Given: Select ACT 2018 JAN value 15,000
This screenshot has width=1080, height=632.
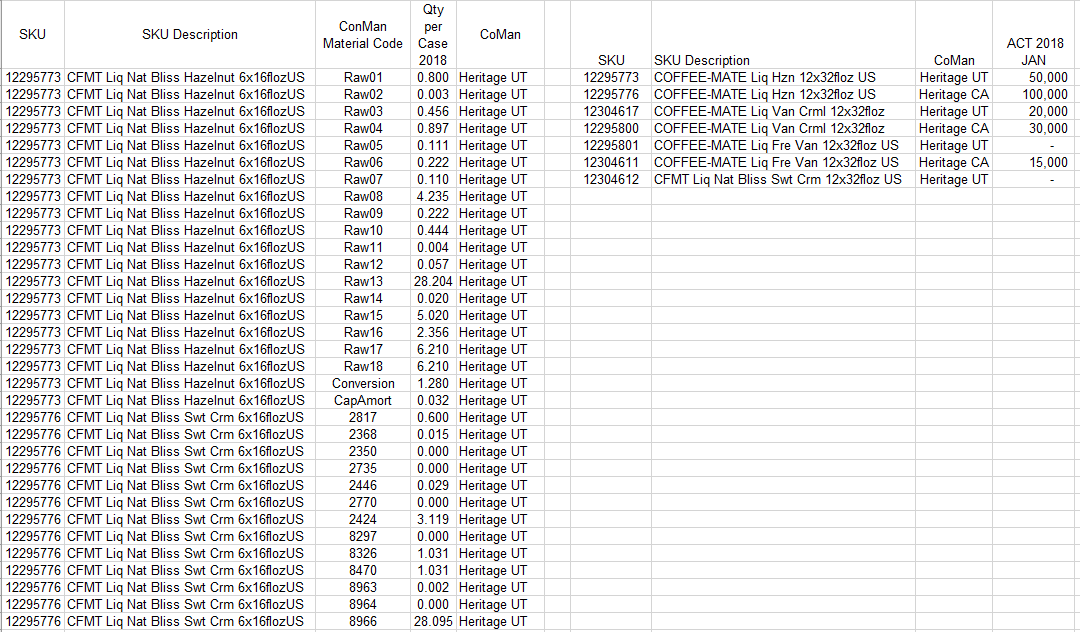Looking at the screenshot, I should point(1035,162).
